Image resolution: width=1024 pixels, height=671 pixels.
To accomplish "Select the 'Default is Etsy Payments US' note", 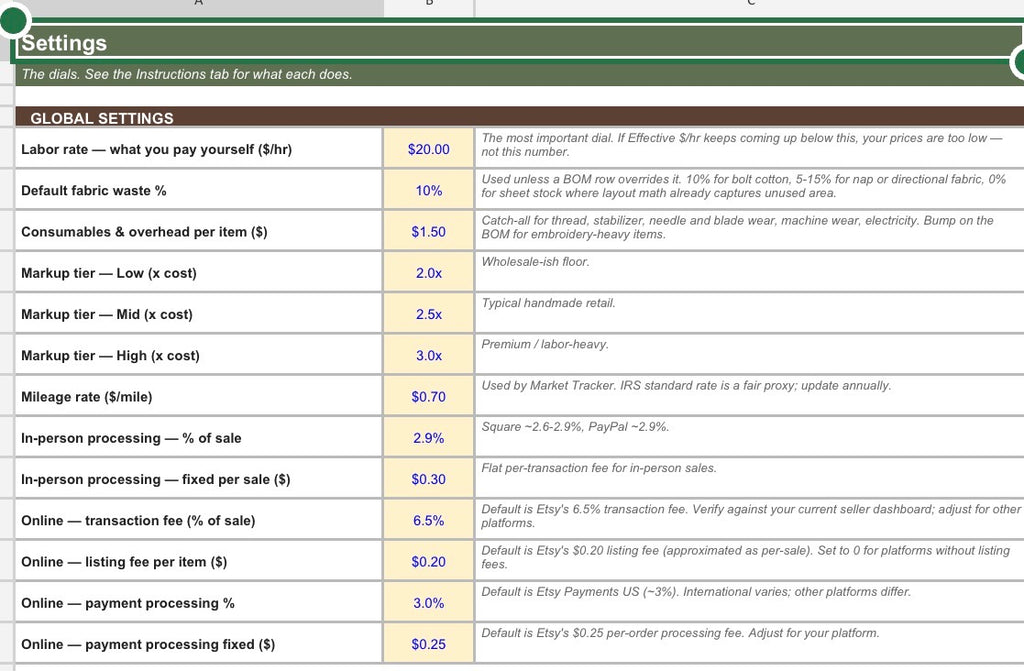I will [750, 602].
